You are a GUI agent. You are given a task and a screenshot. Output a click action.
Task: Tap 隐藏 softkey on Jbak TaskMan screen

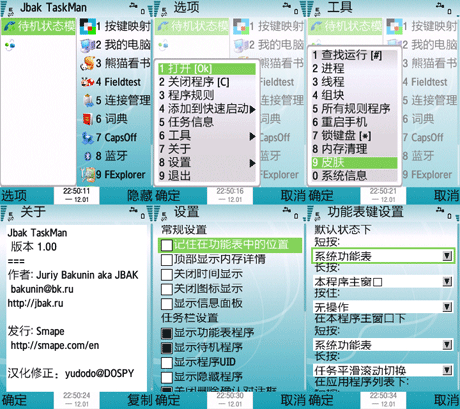pyautogui.click(x=140, y=196)
